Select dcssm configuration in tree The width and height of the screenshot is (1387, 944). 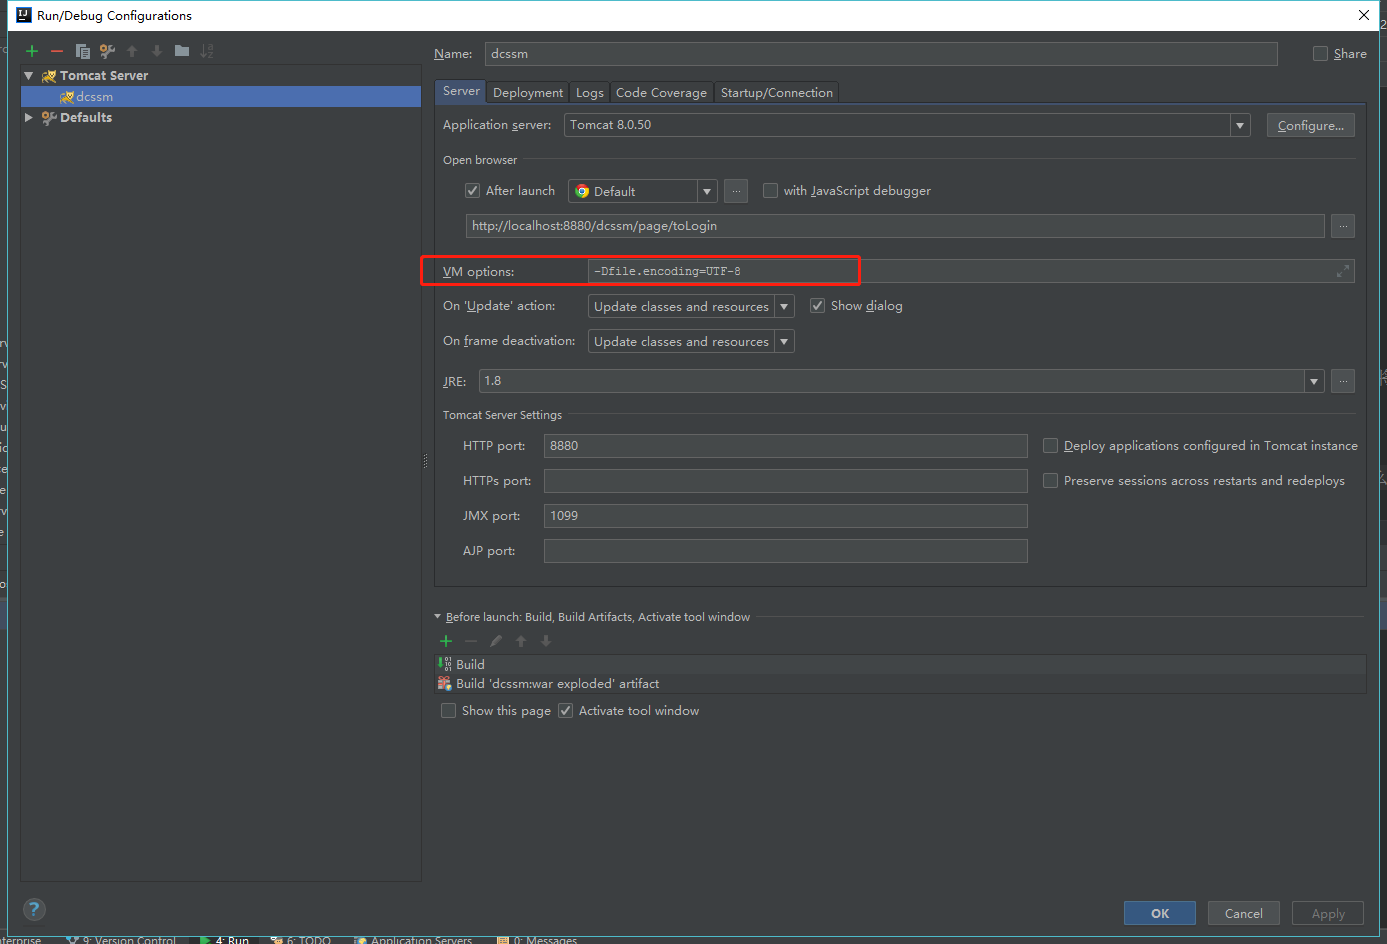(x=221, y=97)
